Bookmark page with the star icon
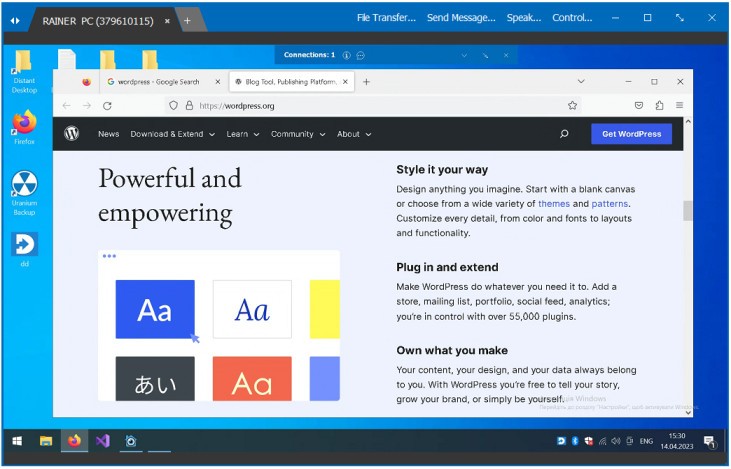This screenshot has width=731, height=469. (572, 106)
